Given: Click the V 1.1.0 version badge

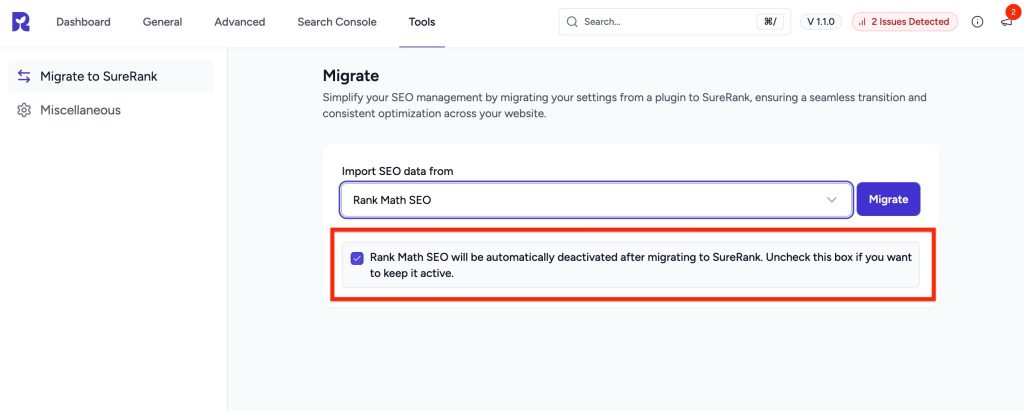Looking at the screenshot, I should coord(821,22).
